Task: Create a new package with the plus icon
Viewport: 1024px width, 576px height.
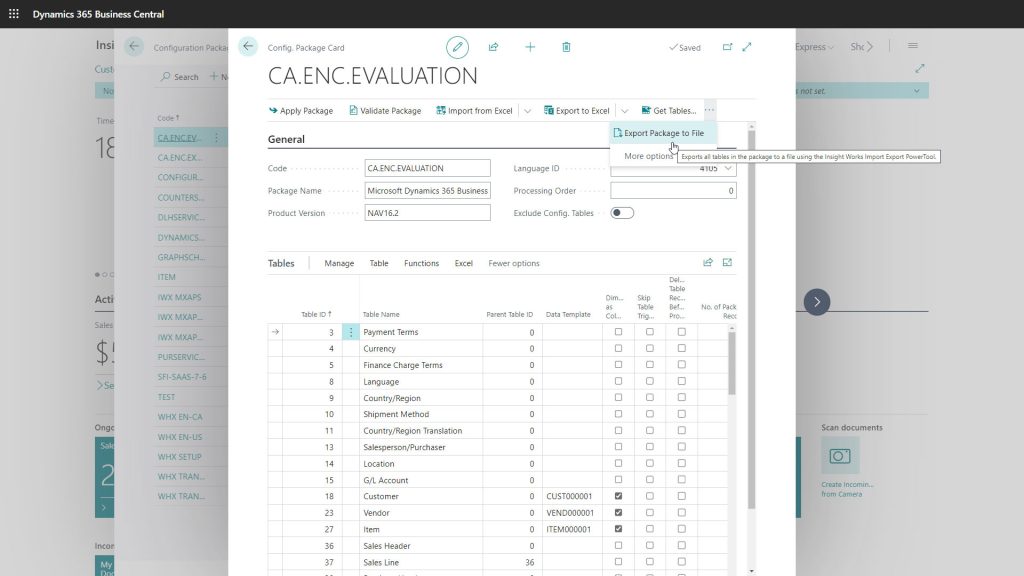Action: click(529, 47)
